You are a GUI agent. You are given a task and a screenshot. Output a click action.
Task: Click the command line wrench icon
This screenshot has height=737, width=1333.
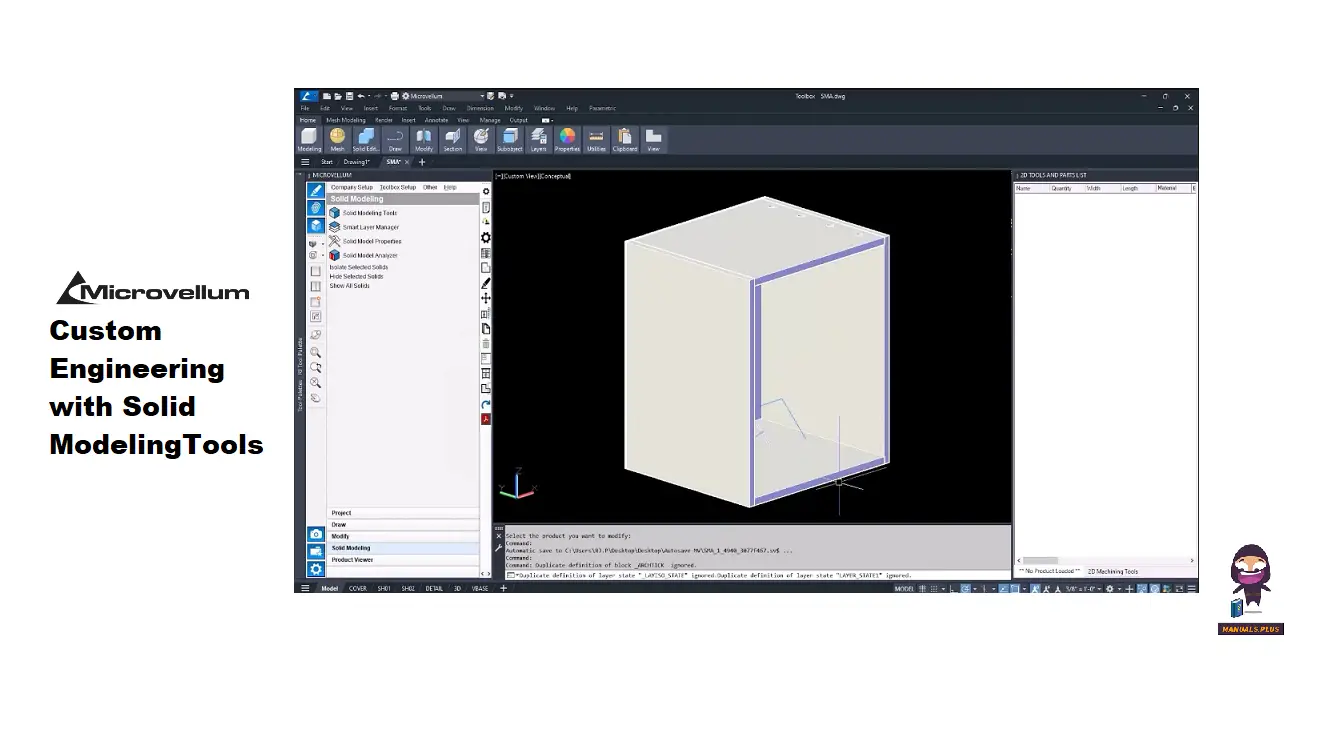tap(499, 548)
